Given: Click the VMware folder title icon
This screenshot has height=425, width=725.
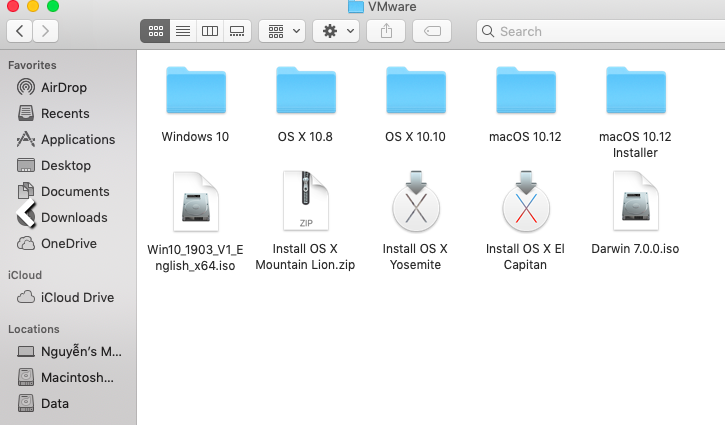Looking at the screenshot, I should [356, 6].
